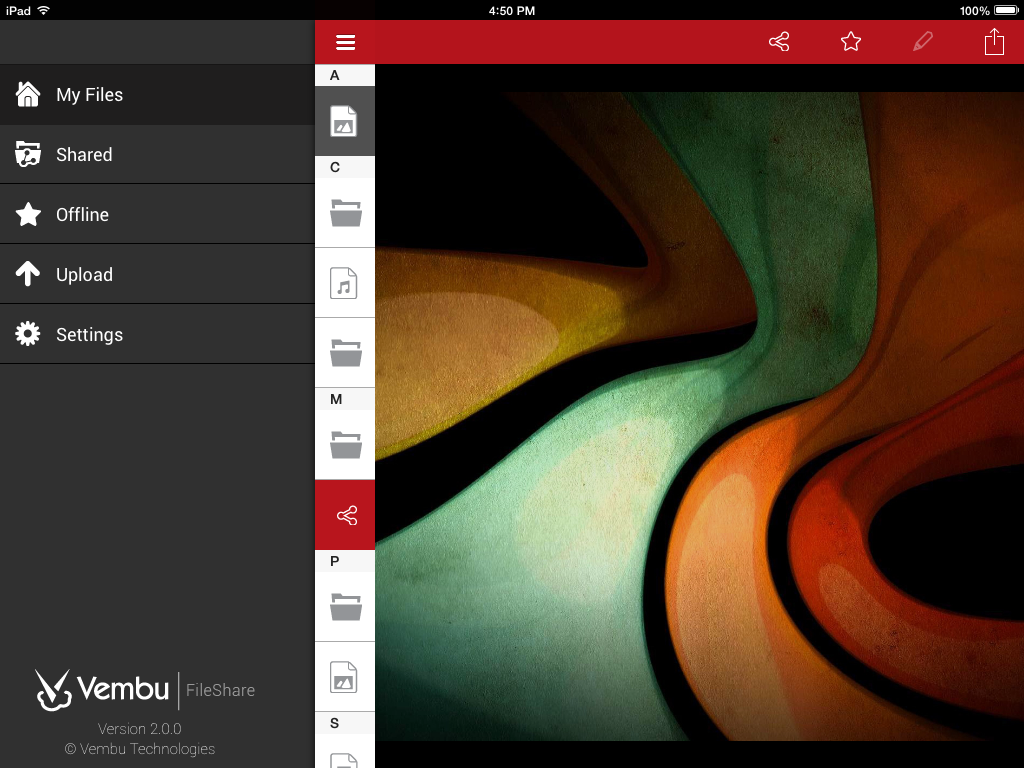Select the image file under section P
1024x768 pixels.
click(x=344, y=677)
